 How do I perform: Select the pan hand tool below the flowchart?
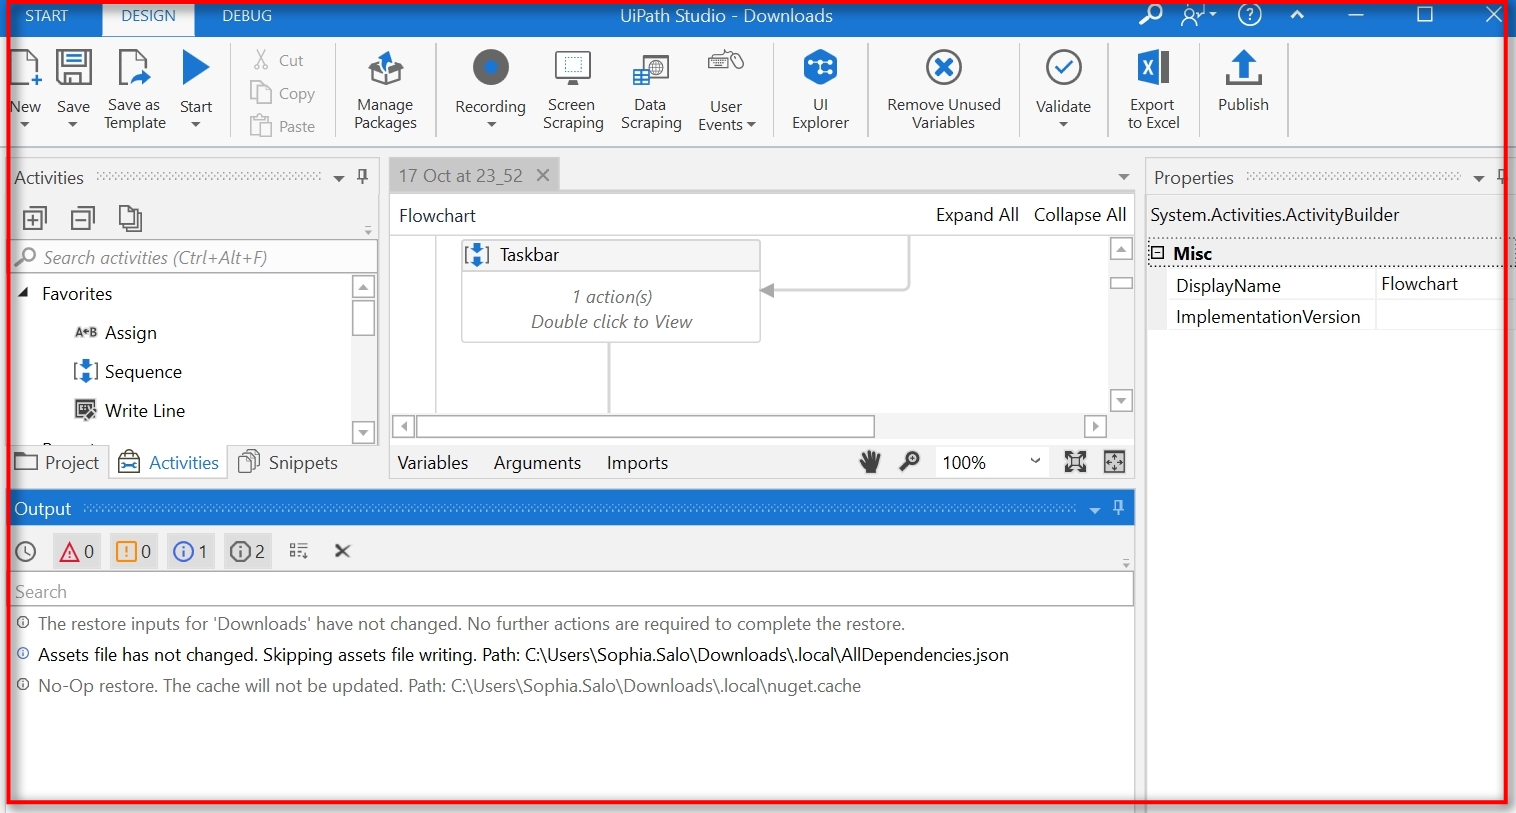coord(869,462)
